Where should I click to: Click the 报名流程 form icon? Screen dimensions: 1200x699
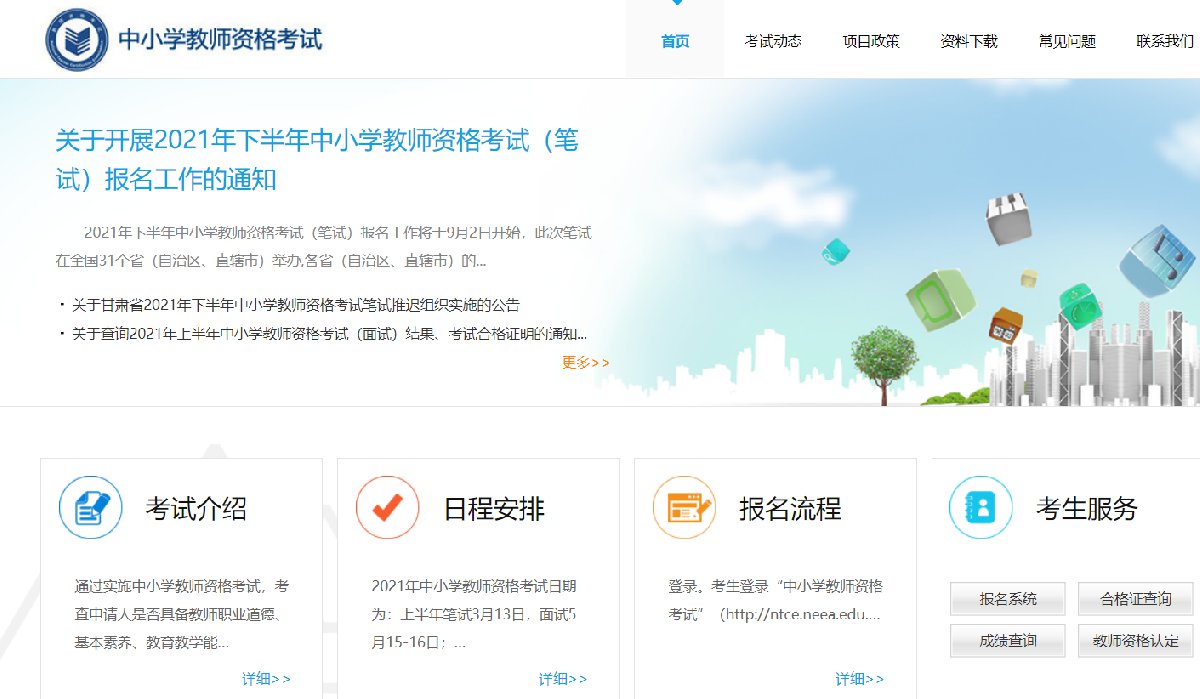click(x=684, y=507)
